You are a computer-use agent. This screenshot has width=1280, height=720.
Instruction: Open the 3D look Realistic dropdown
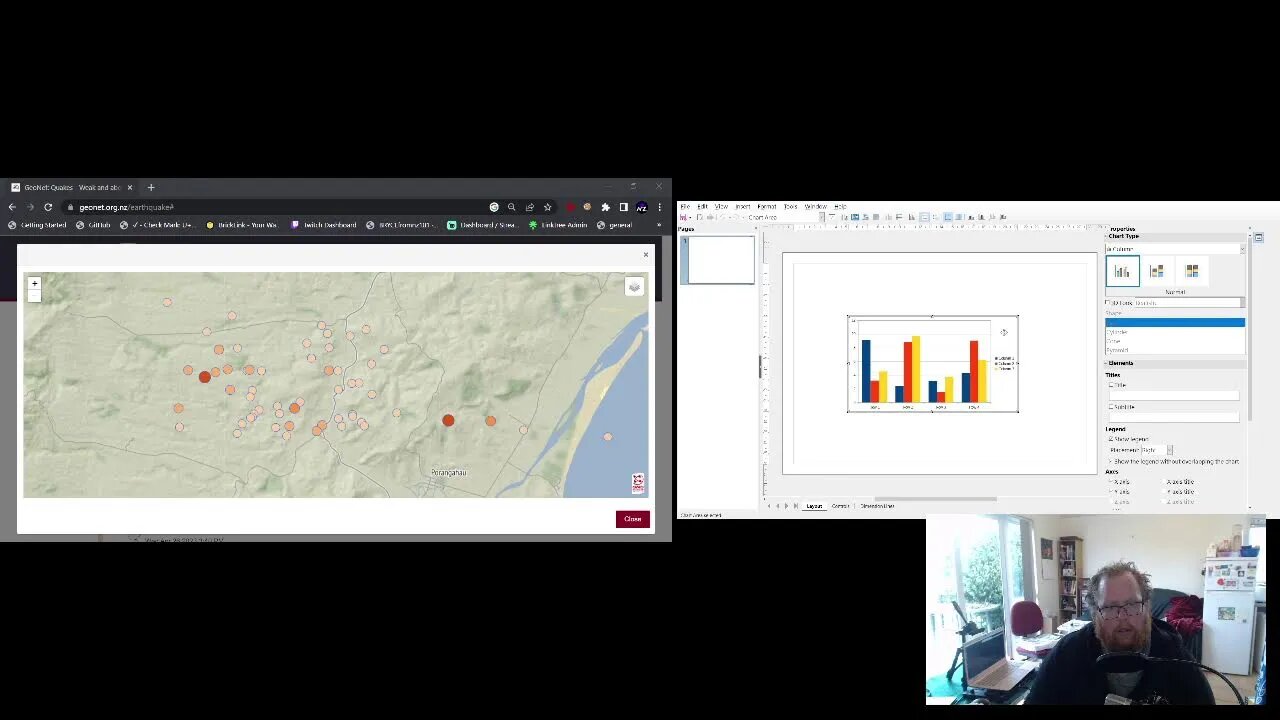coord(1189,302)
